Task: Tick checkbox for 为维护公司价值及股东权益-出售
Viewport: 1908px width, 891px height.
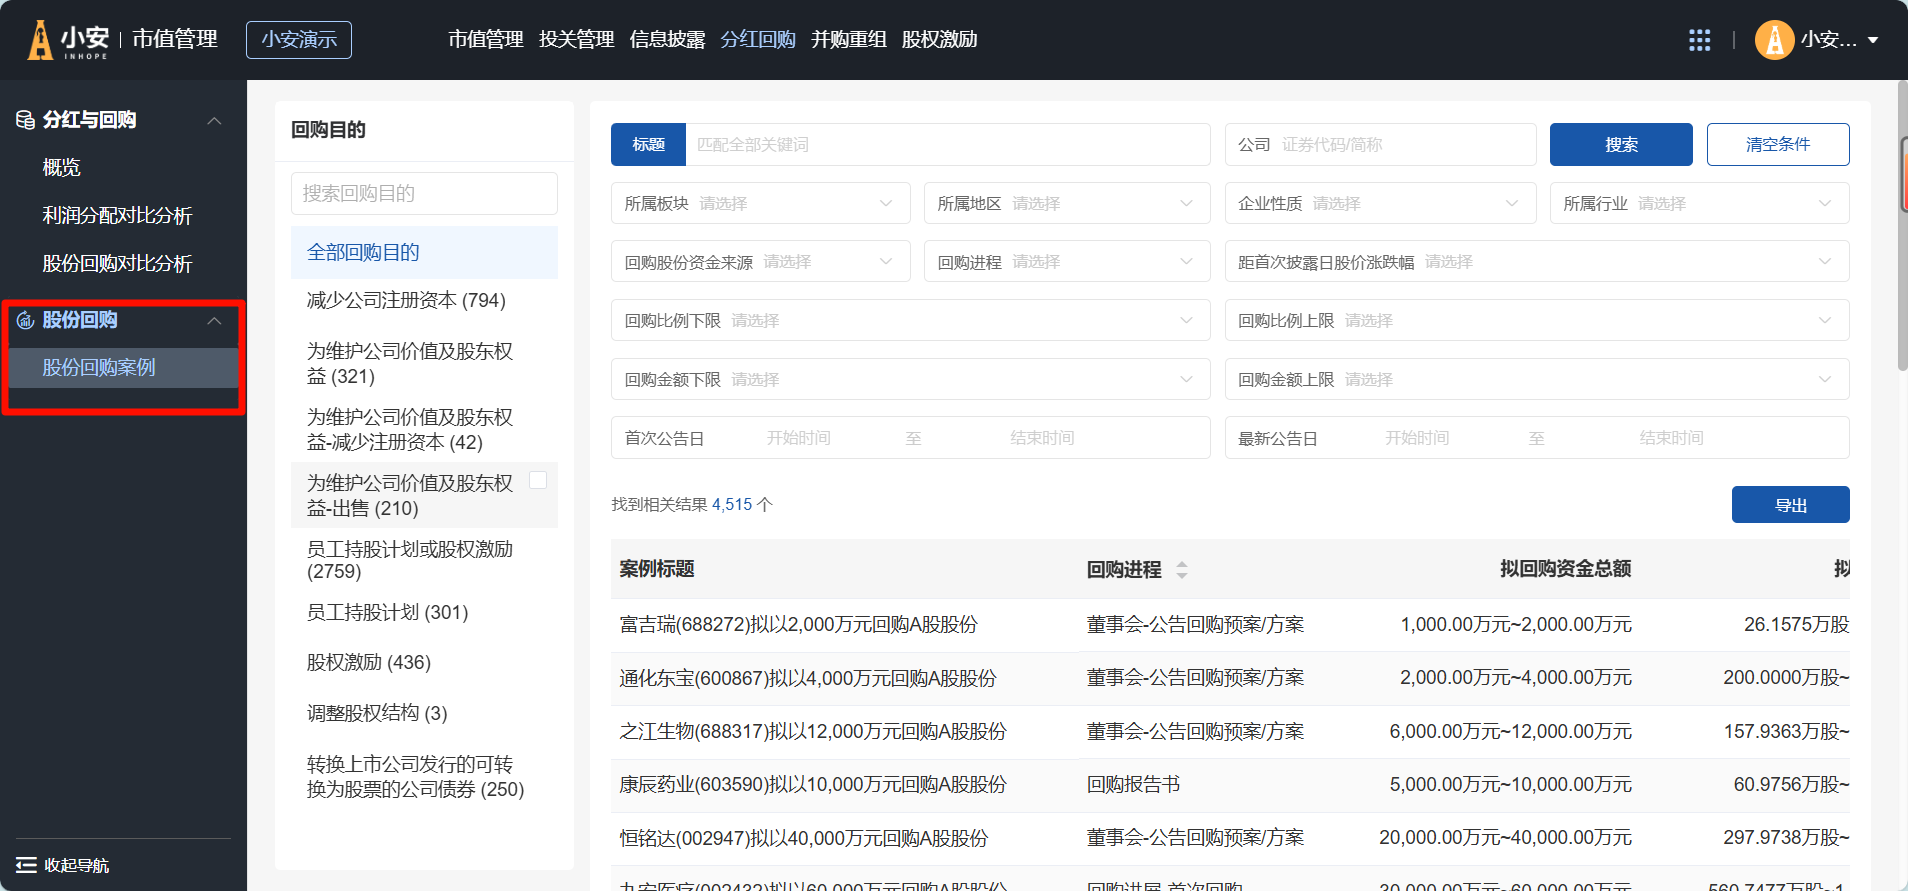Action: pyautogui.click(x=537, y=480)
